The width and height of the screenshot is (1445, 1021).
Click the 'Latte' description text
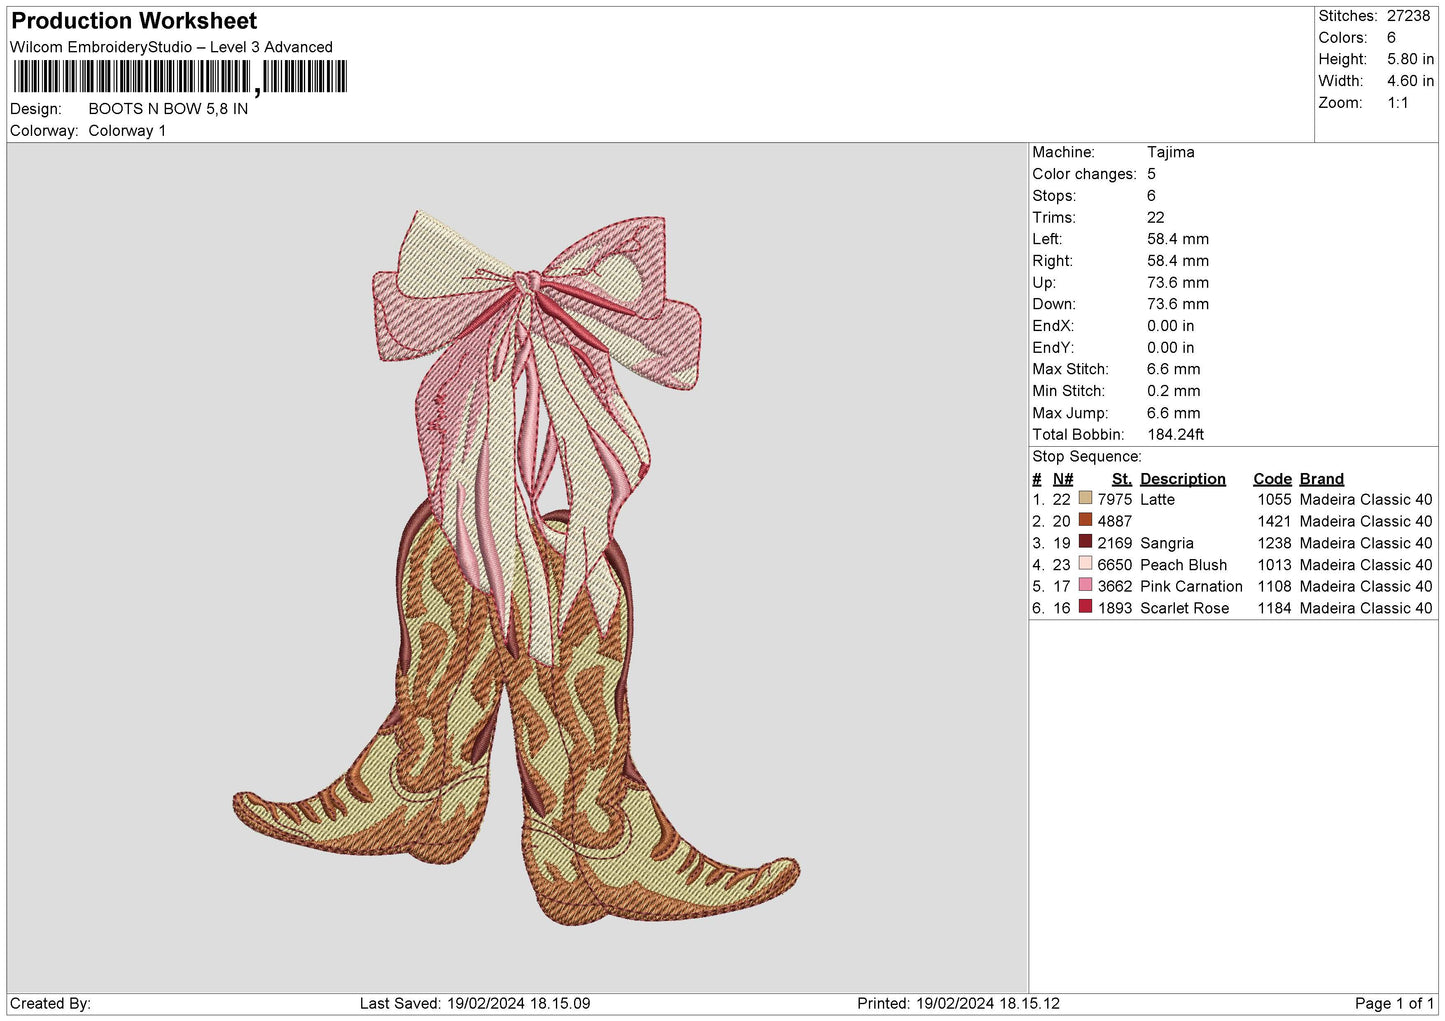click(x=1157, y=500)
